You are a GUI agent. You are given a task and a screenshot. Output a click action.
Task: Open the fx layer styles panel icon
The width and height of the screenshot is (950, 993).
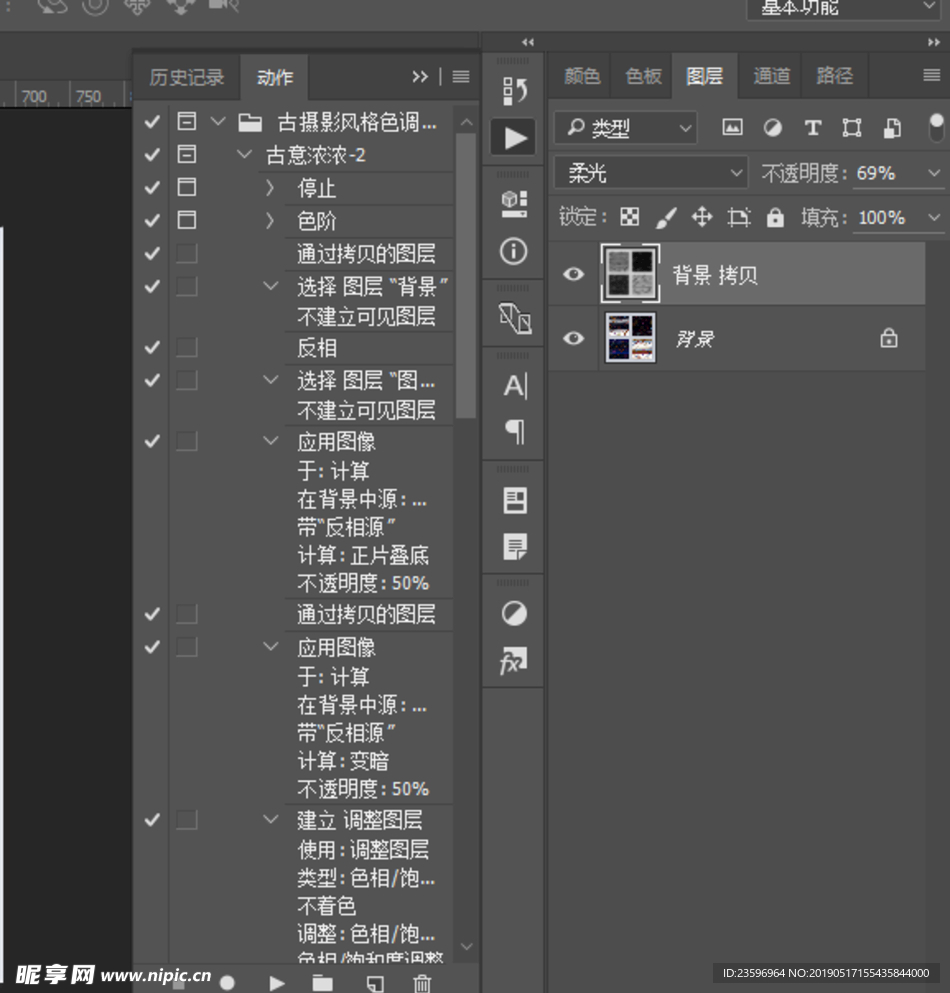(513, 660)
